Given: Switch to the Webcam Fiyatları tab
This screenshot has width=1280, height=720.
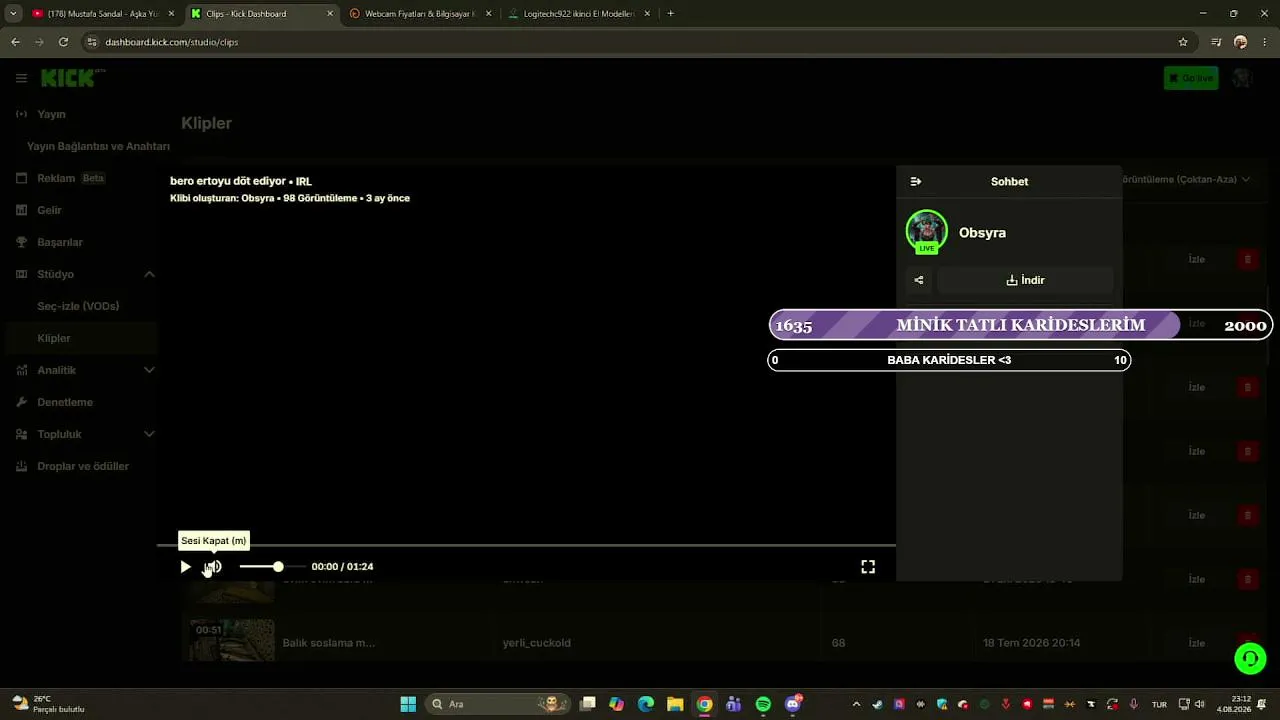Looking at the screenshot, I should coord(419,14).
